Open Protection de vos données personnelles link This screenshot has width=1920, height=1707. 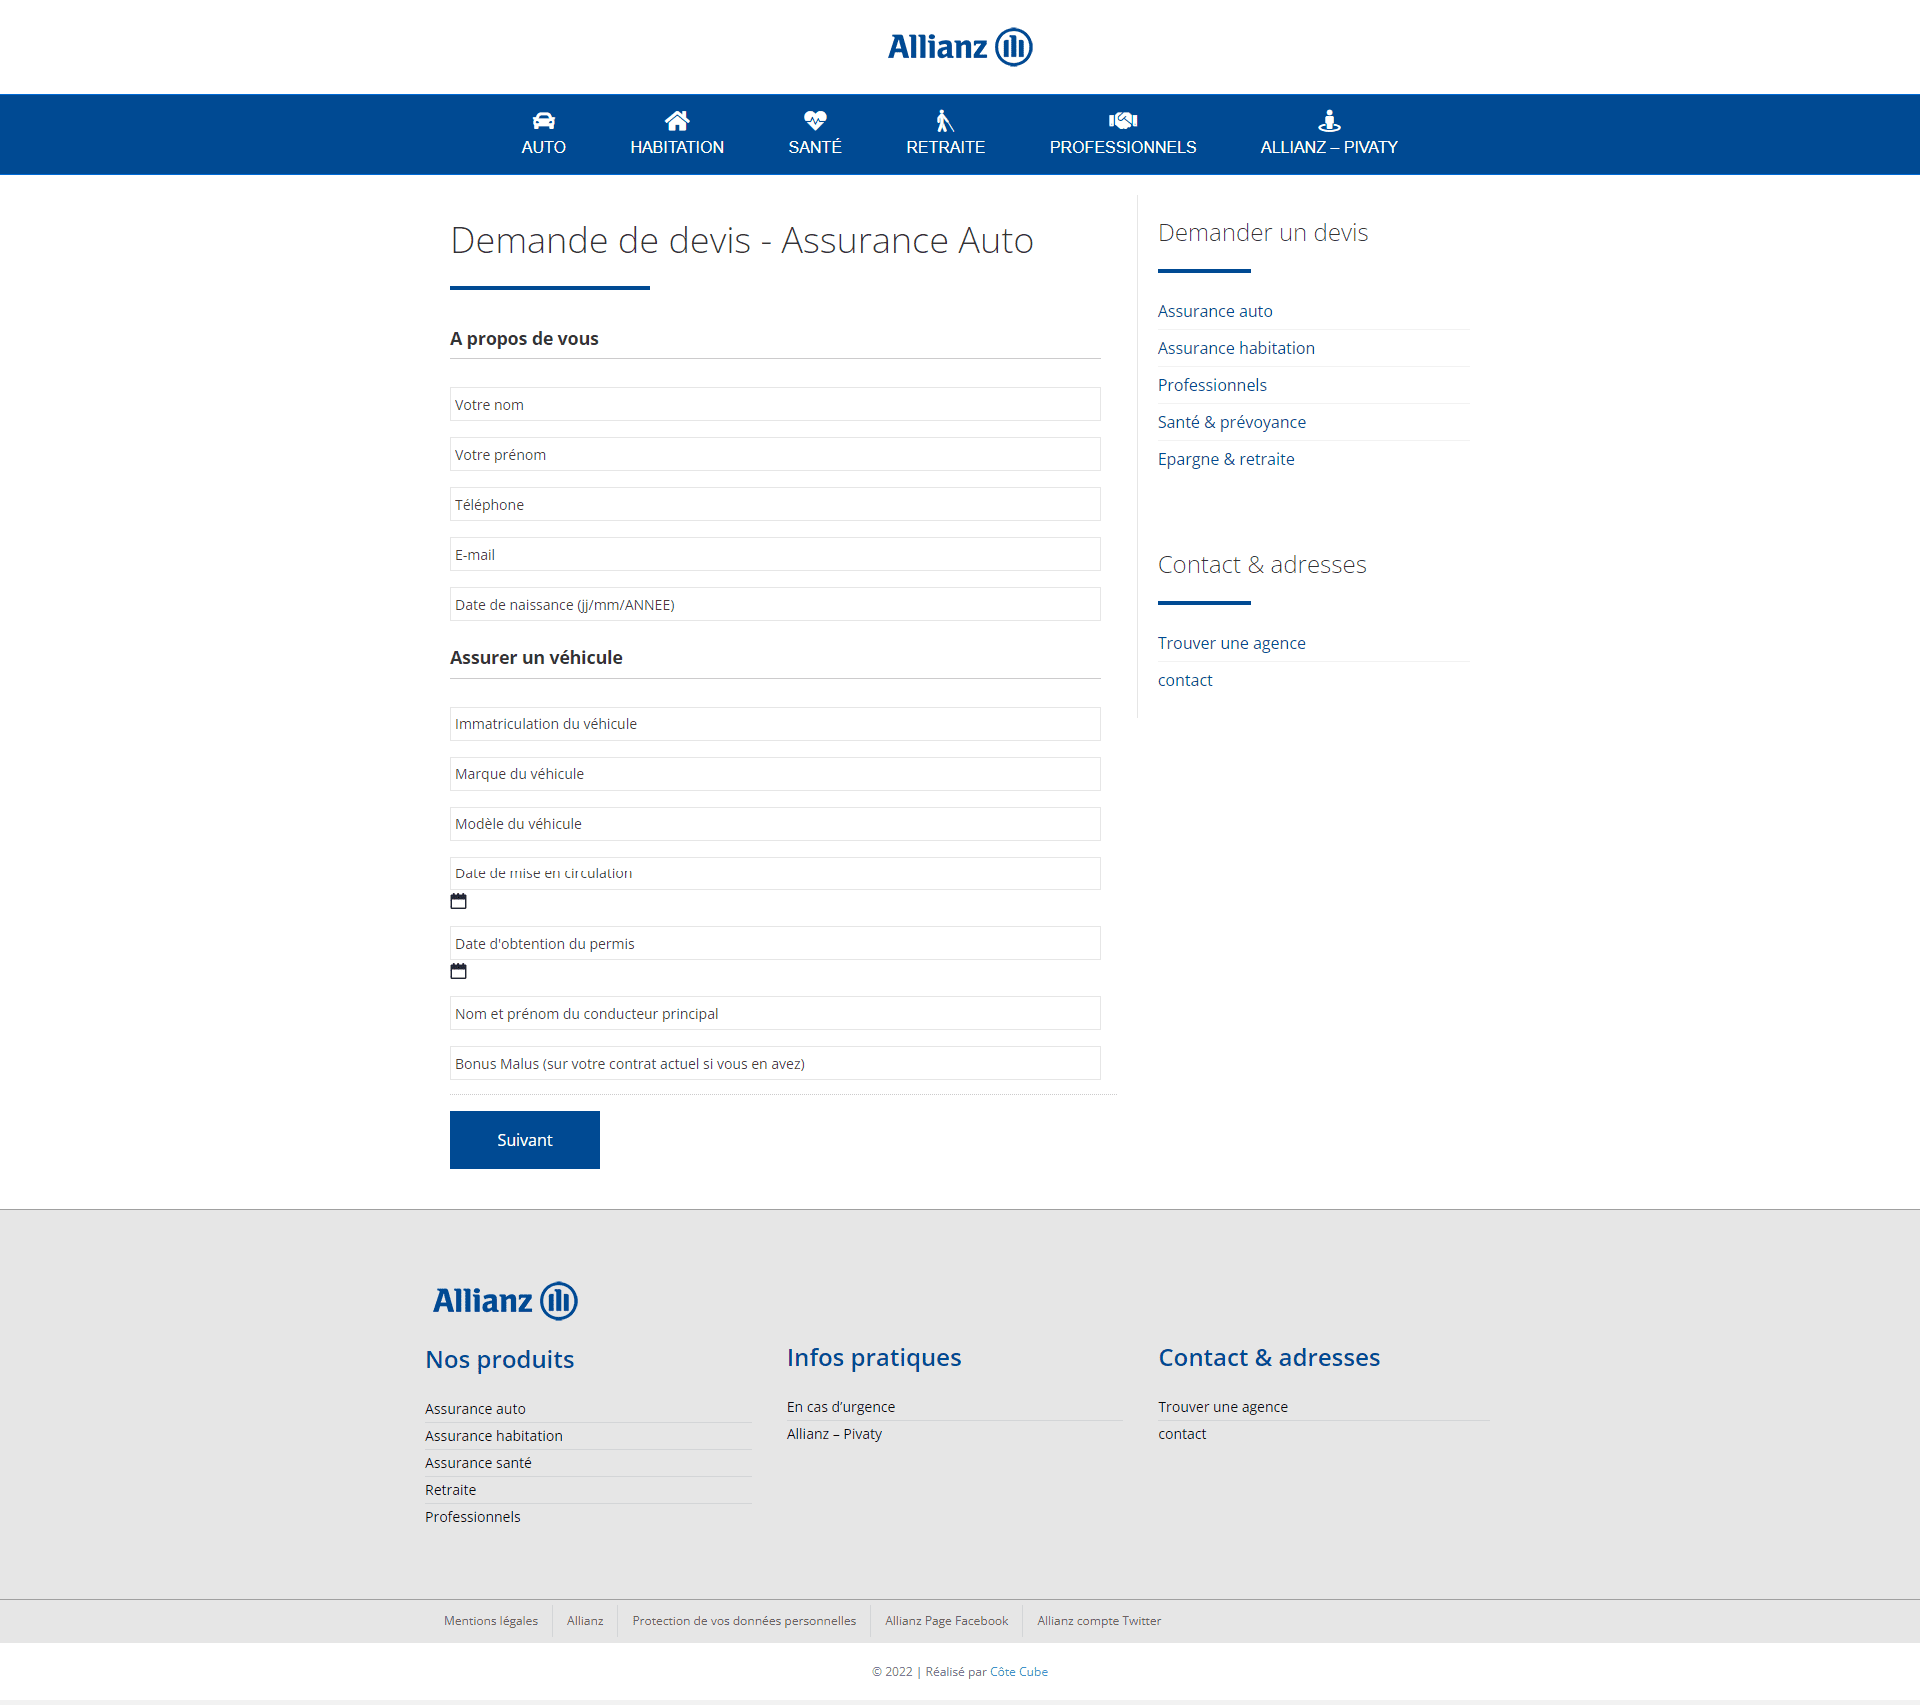point(744,1621)
